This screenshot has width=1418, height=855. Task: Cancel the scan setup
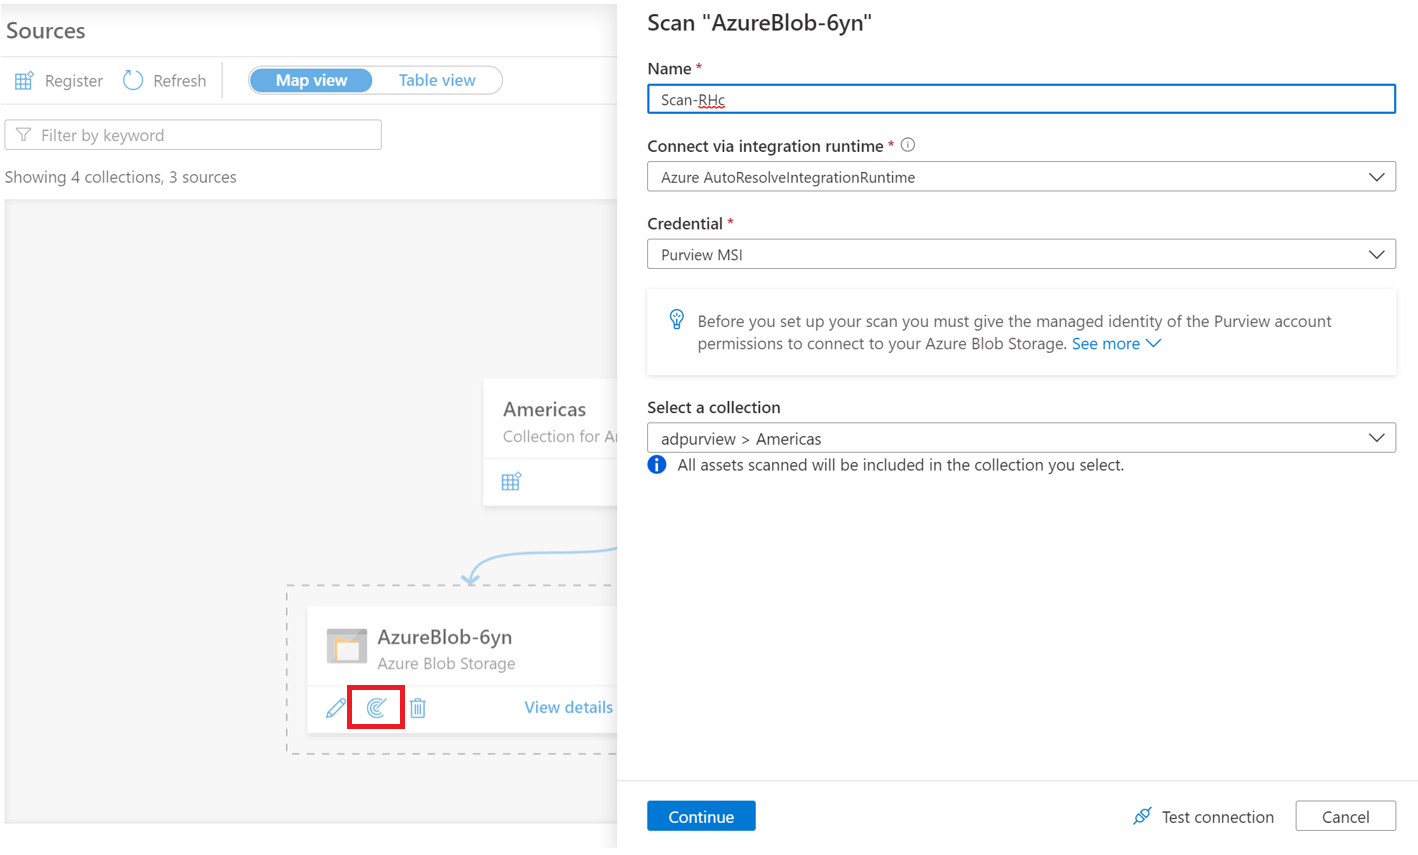click(1345, 816)
